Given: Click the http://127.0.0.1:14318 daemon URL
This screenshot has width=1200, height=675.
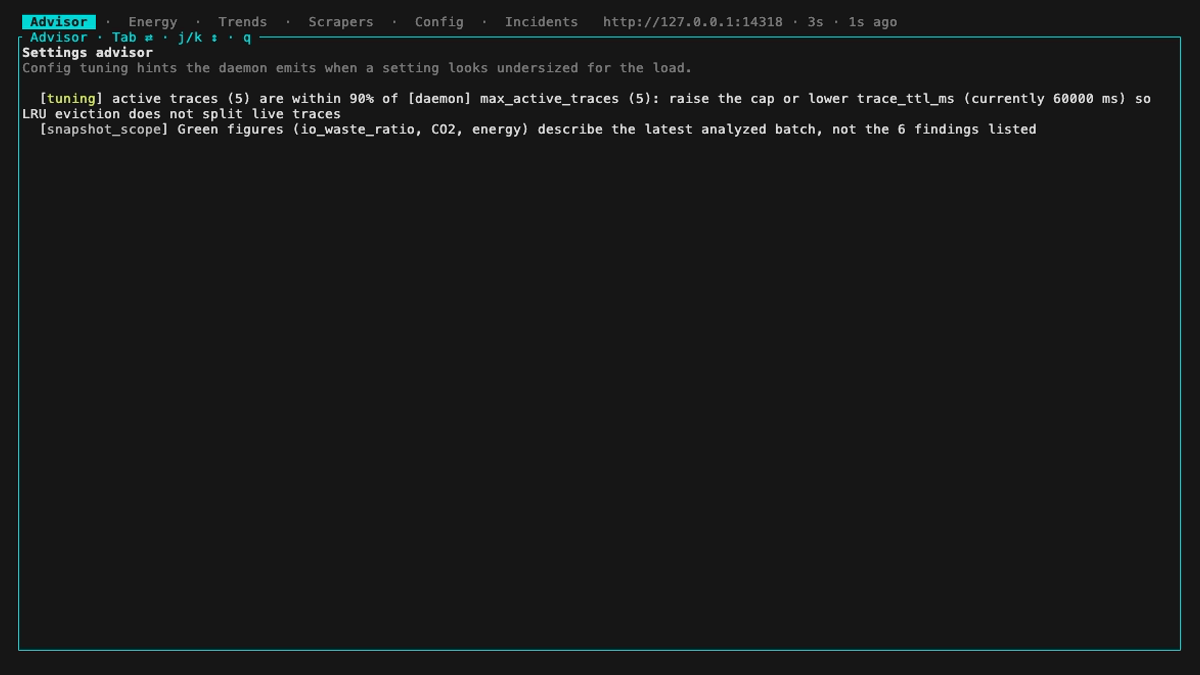Looking at the screenshot, I should click(693, 22).
